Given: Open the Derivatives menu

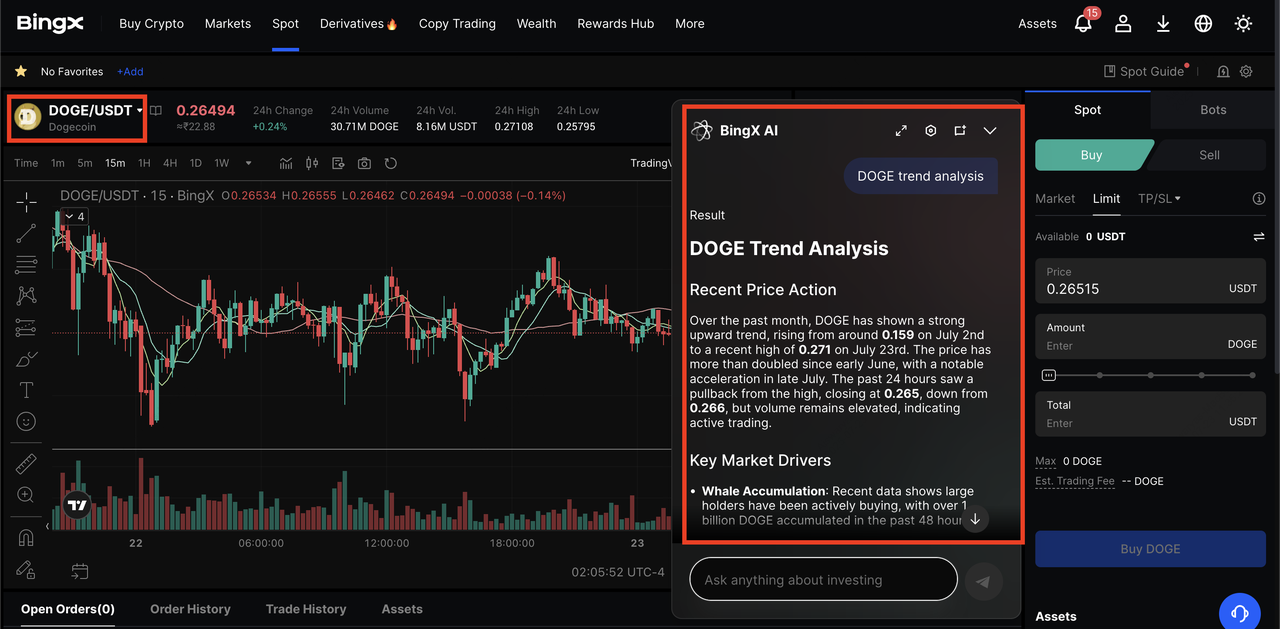Looking at the screenshot, I should pos(359,23).
